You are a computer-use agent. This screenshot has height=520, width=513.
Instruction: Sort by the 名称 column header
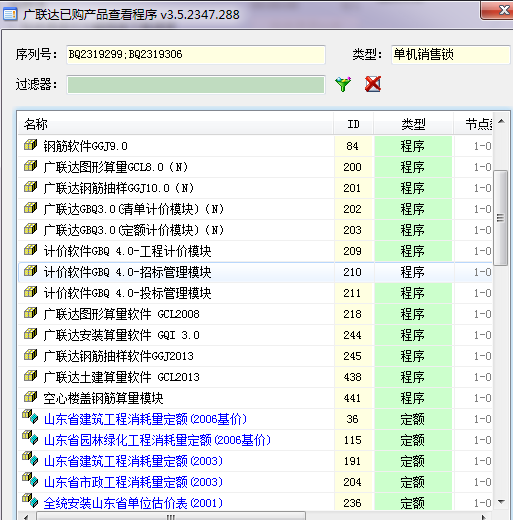[176, 124]
